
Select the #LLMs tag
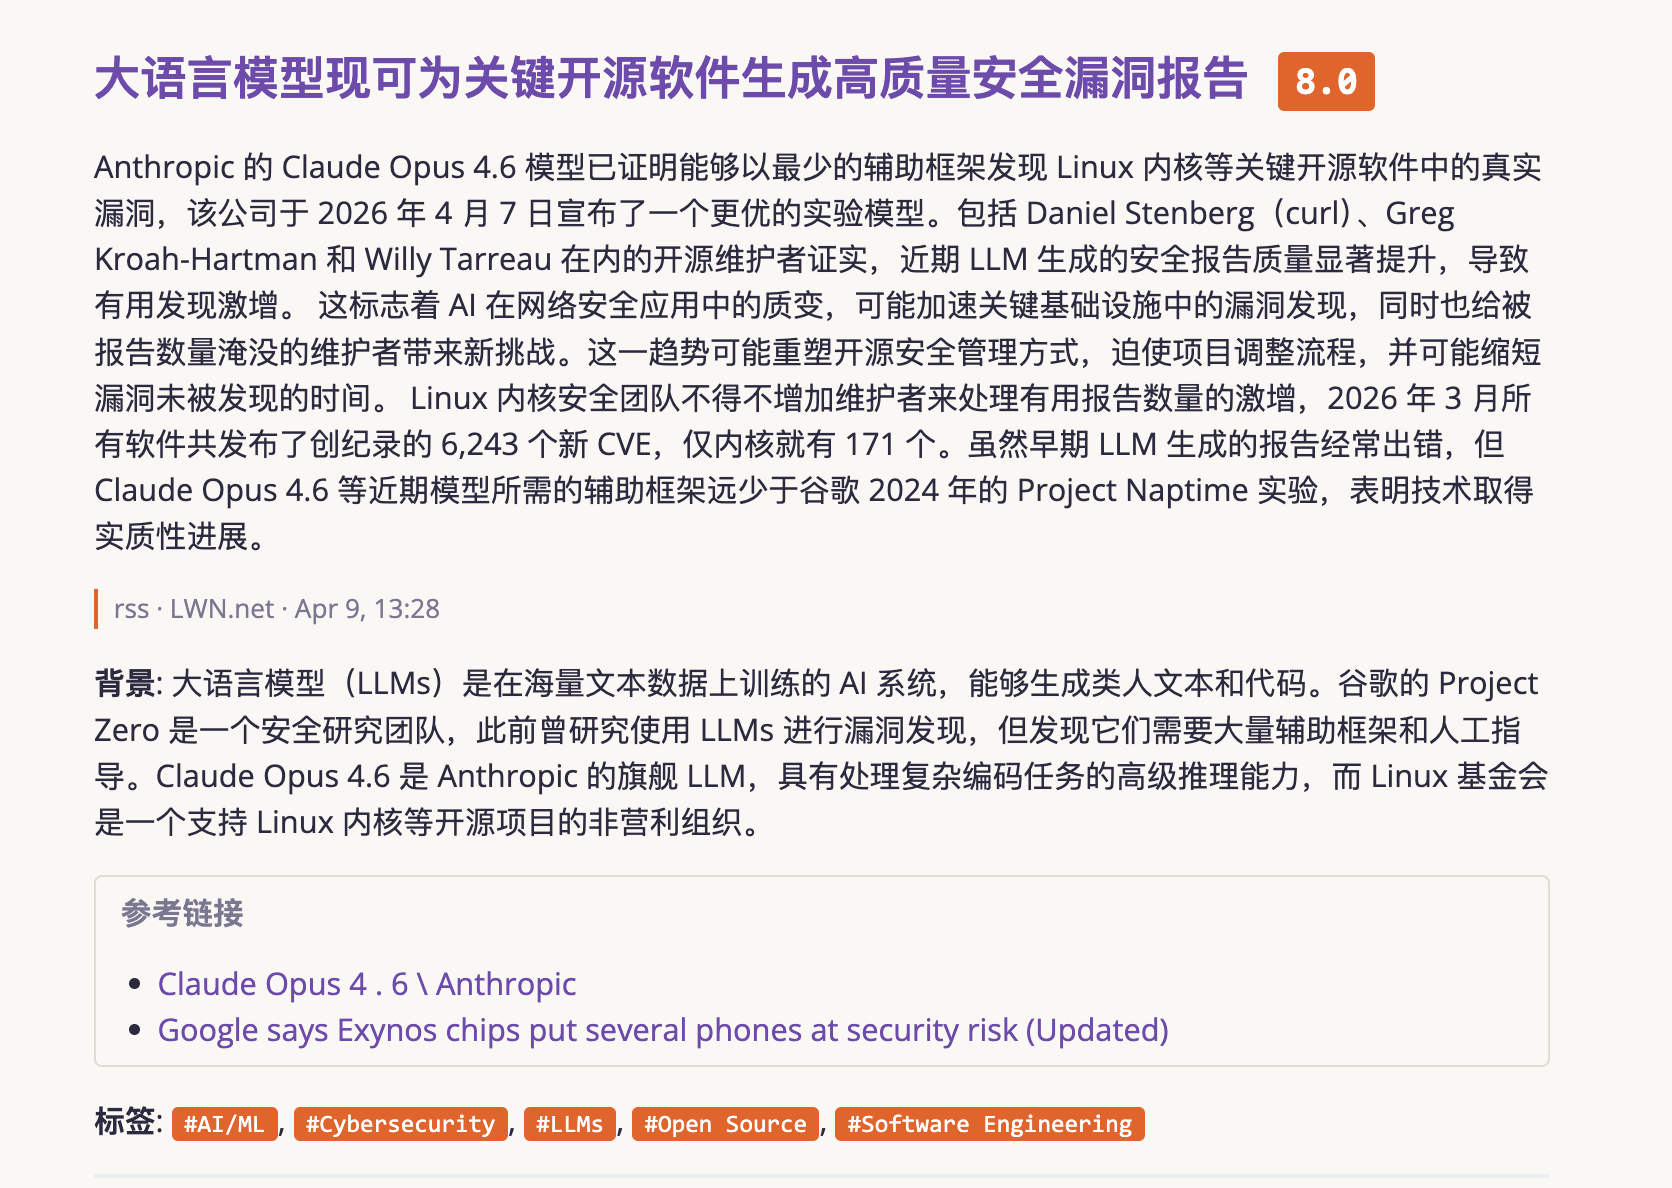[570, 1124]
